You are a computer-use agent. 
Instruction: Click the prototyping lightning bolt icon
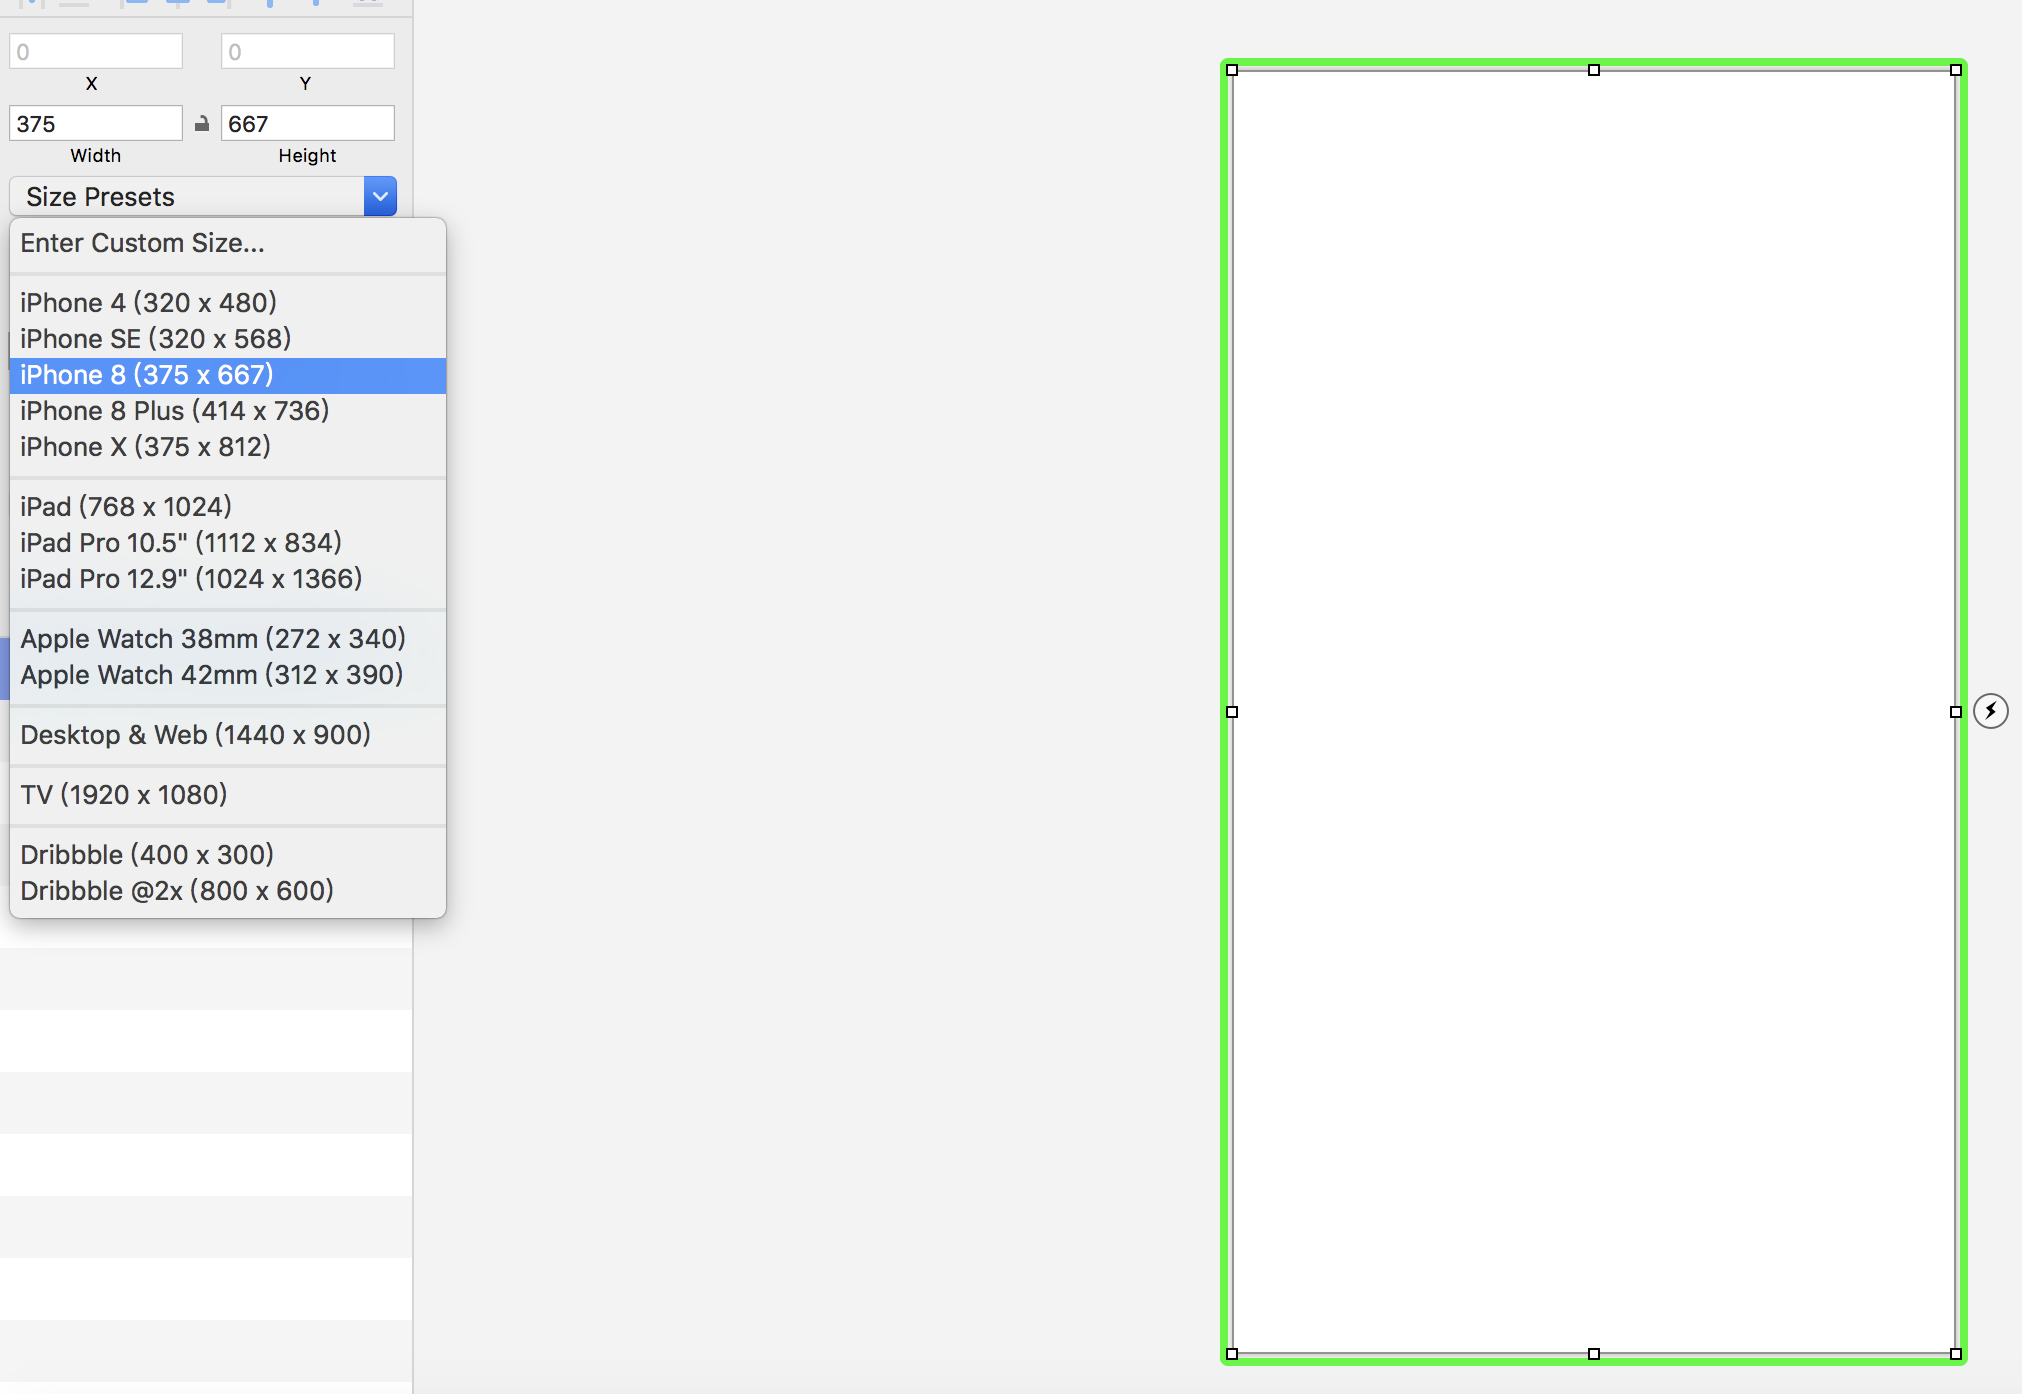(1990, 711)
